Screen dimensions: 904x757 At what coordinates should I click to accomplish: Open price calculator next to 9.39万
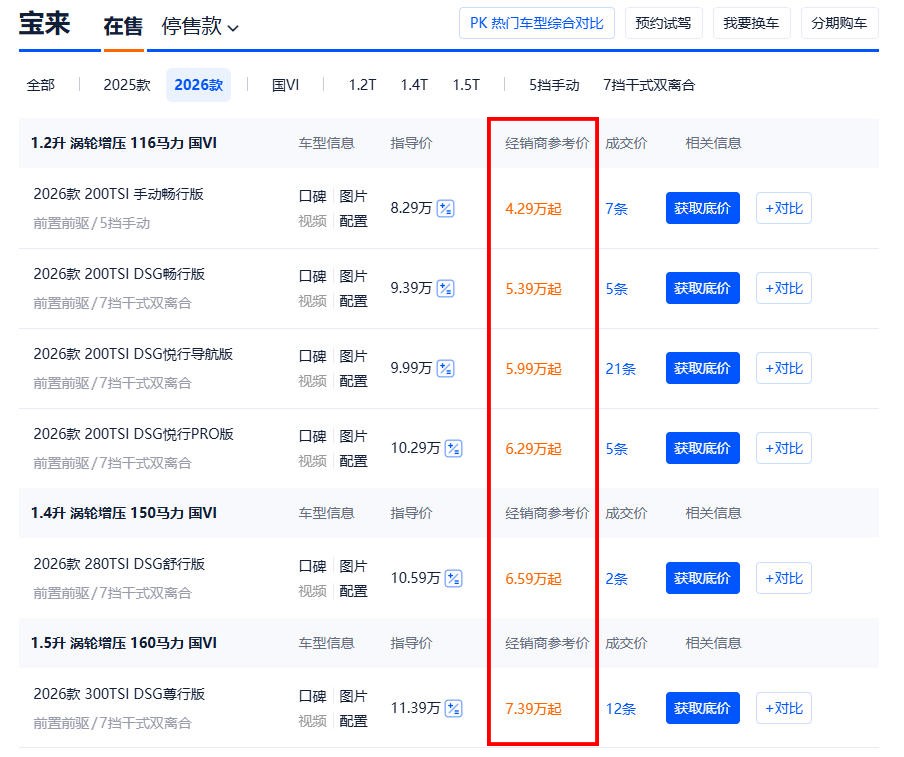pyautogui.click(x=446, y=289)
